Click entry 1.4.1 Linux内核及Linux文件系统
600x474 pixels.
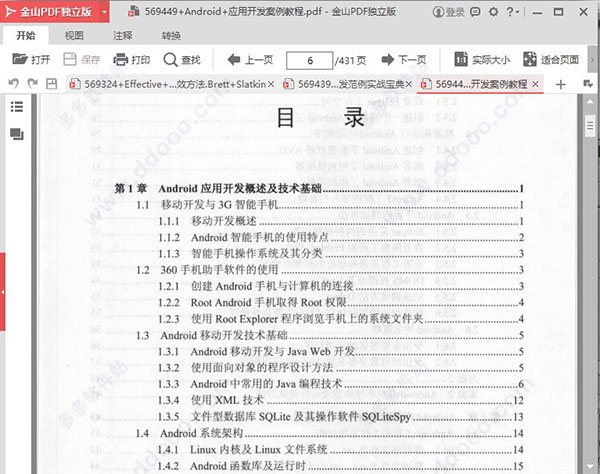point(341,450)
